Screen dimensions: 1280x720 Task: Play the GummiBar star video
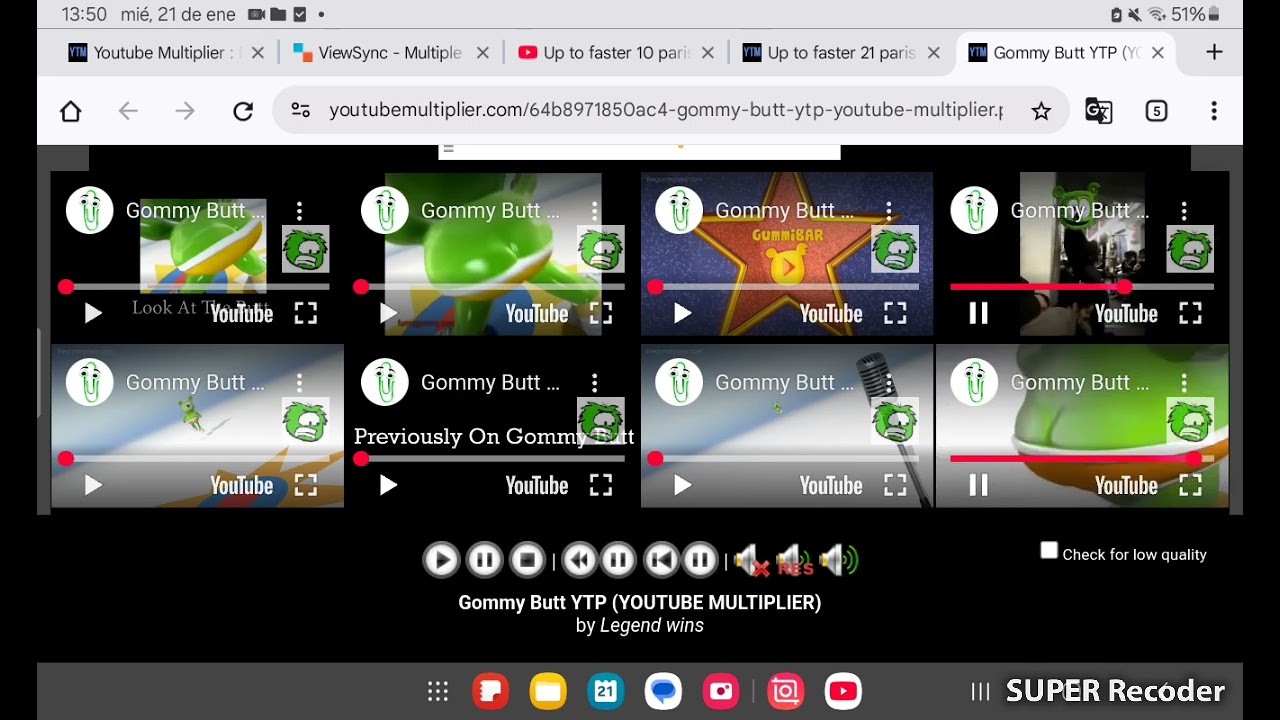[x=683, y=314]
